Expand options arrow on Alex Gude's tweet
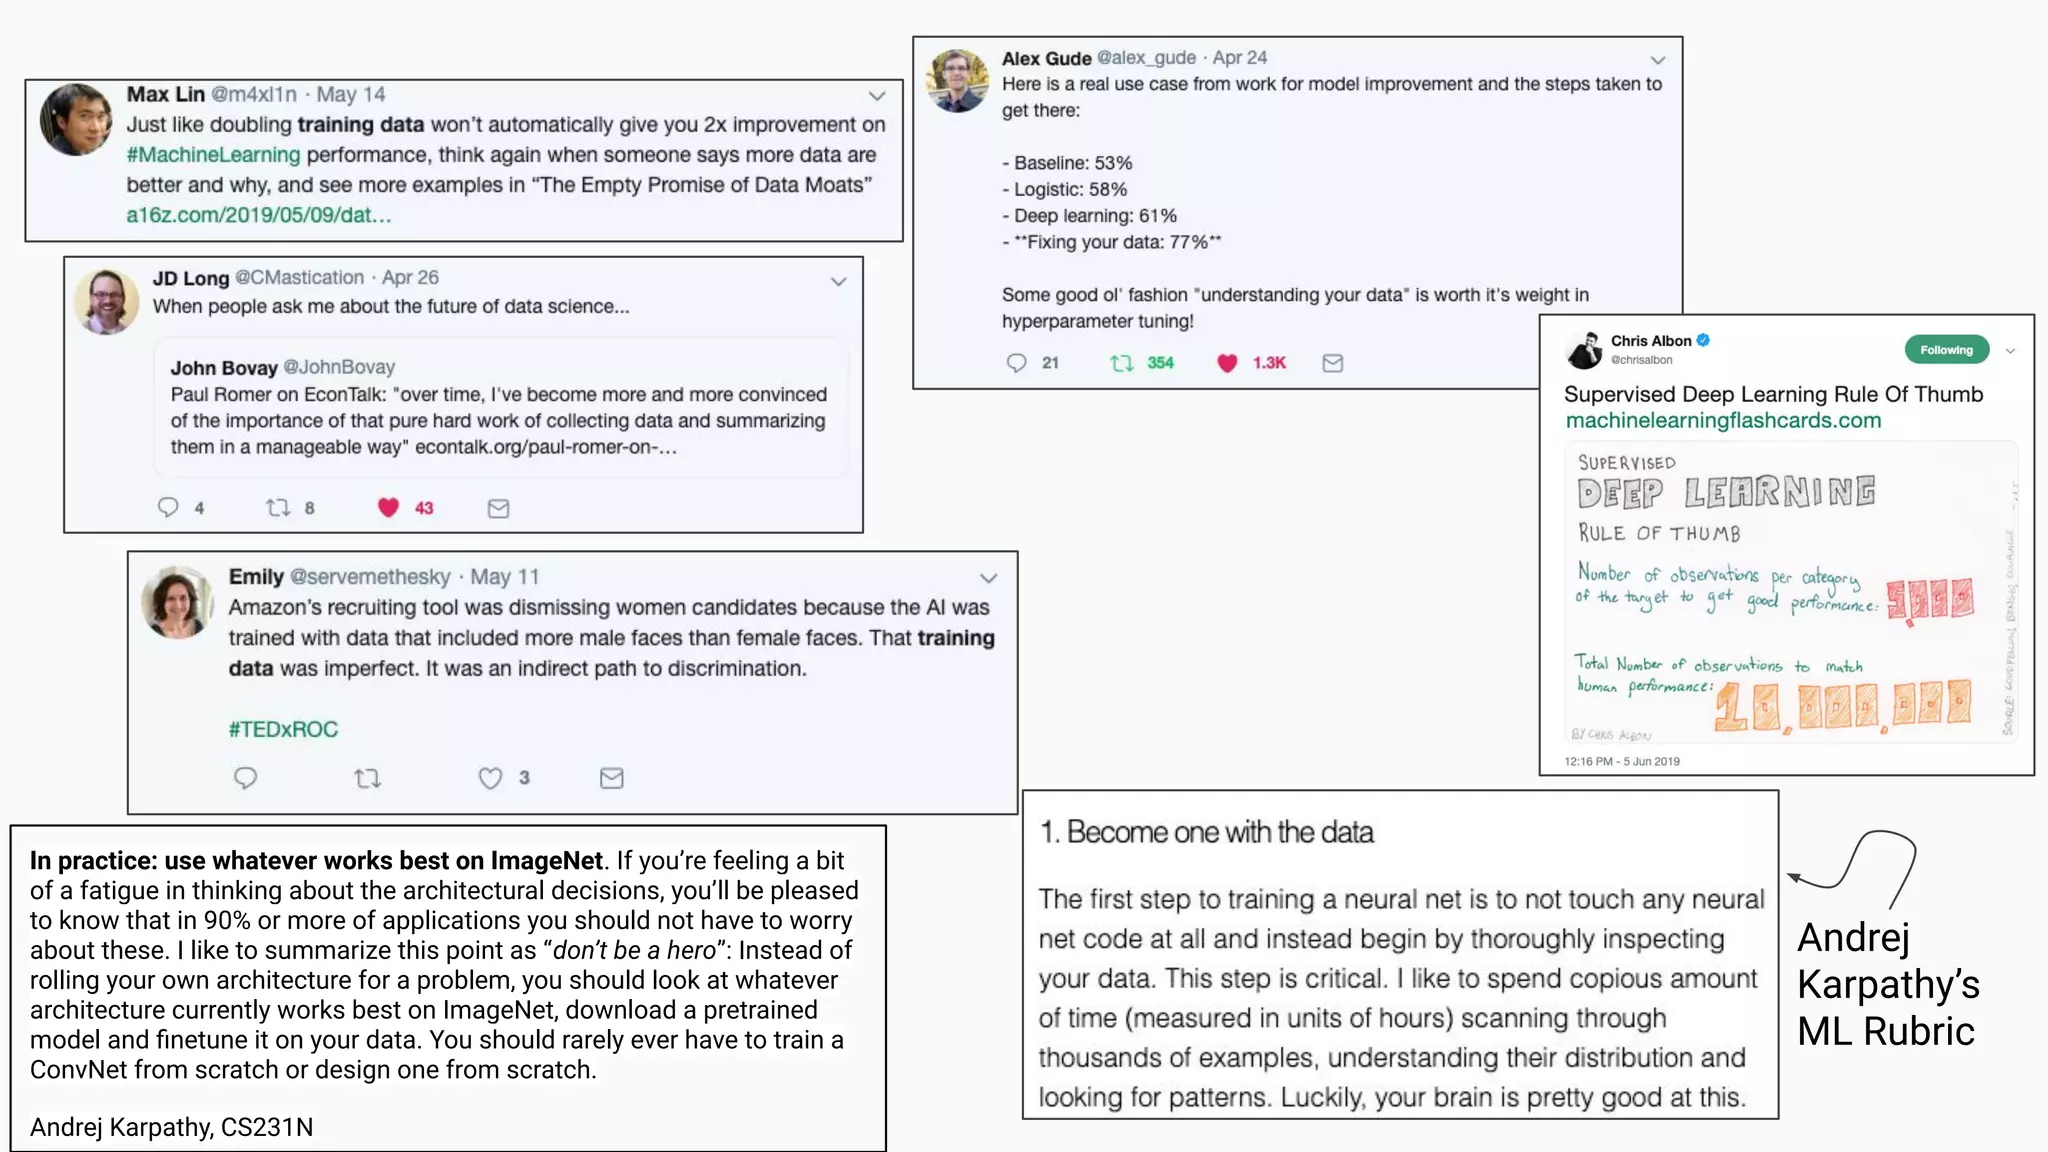Image resolution: width=2048 pixels, height=1152 pixels. click(1657, 60)
